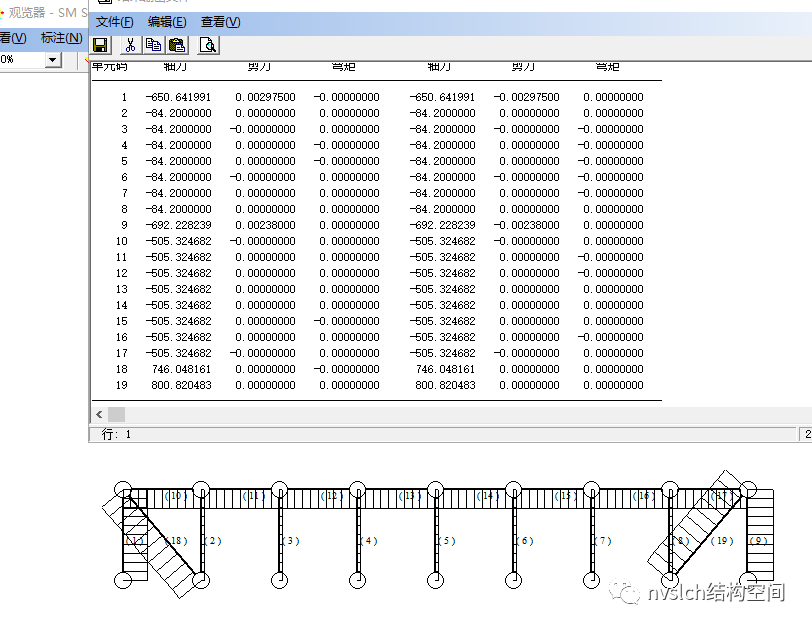Select first -84.2000000 value in row 5
Screen dimensions: 812x628
pos(178,162)
